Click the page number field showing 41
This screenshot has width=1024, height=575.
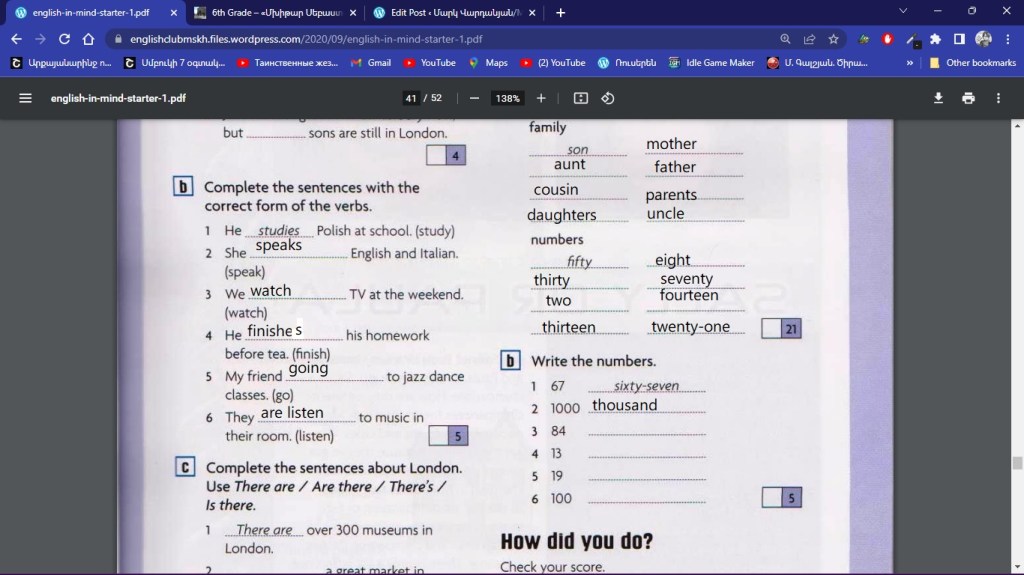pos(411,98)
